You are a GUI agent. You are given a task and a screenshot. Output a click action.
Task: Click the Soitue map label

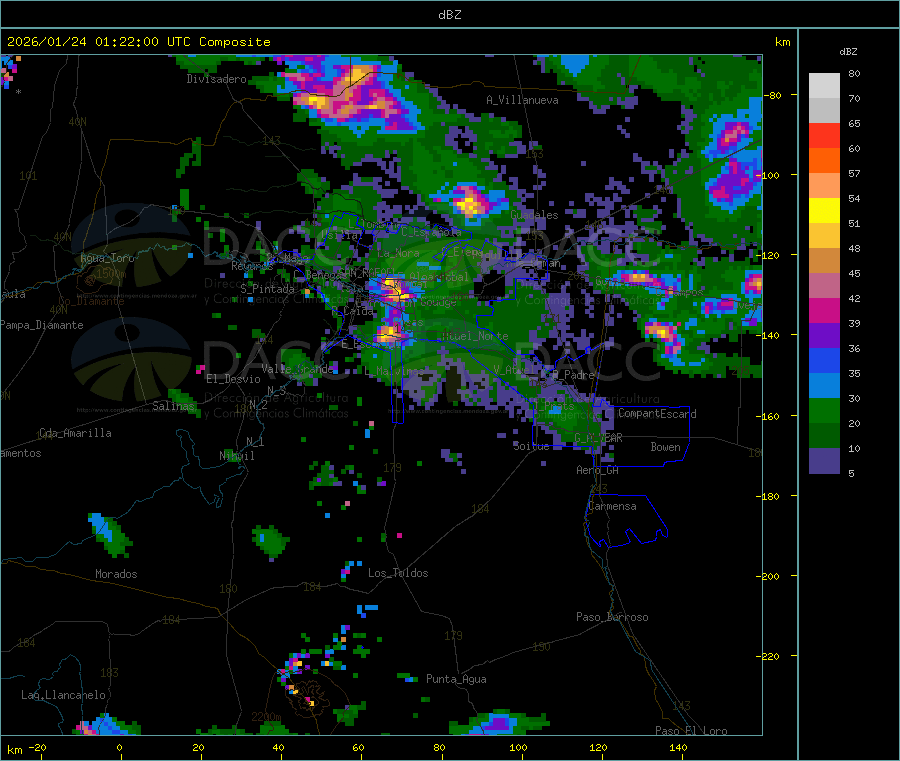[x=531, y=446]
